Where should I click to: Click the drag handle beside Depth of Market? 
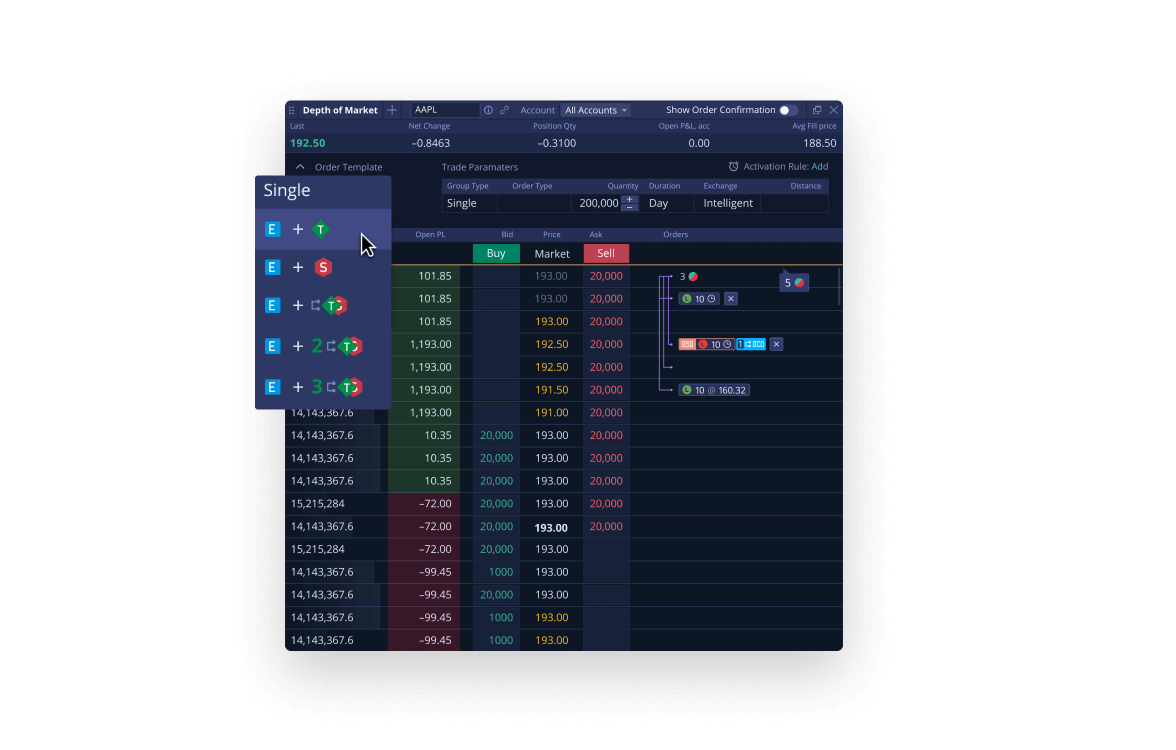292,110
